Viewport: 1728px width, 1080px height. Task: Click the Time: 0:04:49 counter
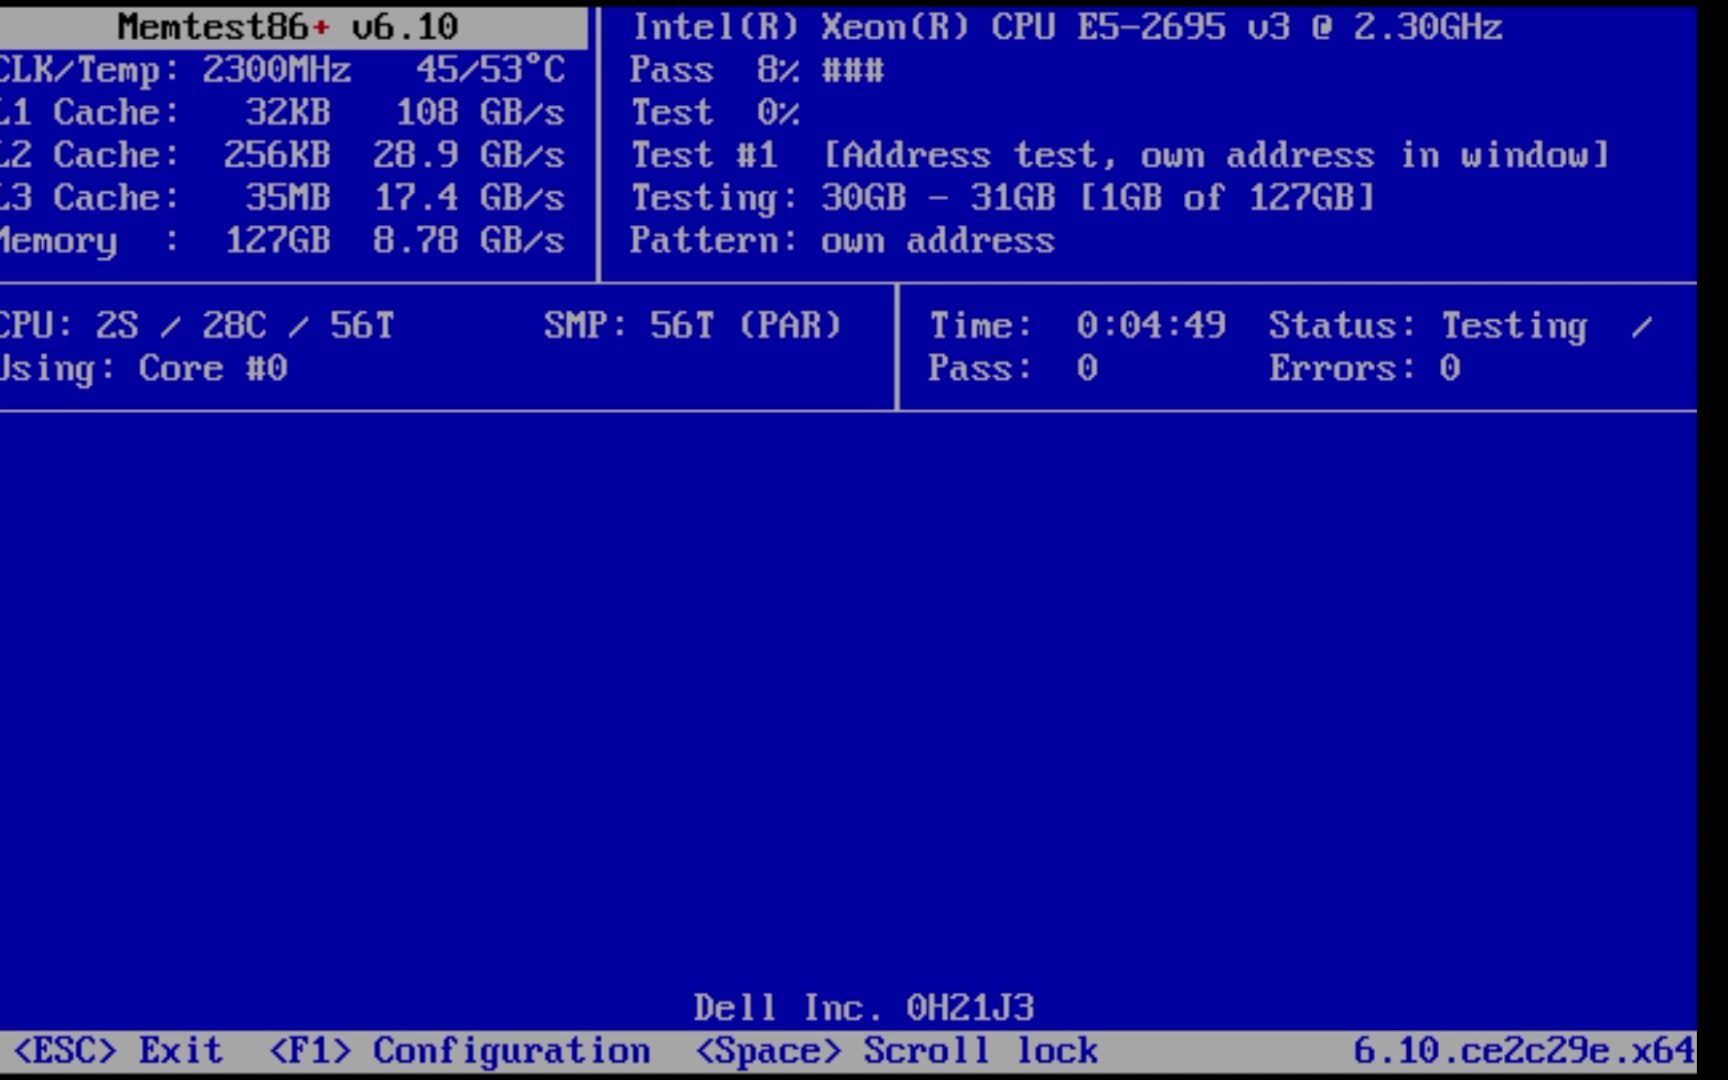tap(1077, 326)
